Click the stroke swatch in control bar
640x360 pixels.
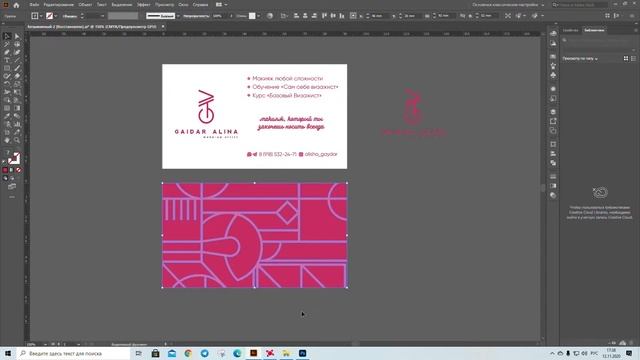click(49, 16)
